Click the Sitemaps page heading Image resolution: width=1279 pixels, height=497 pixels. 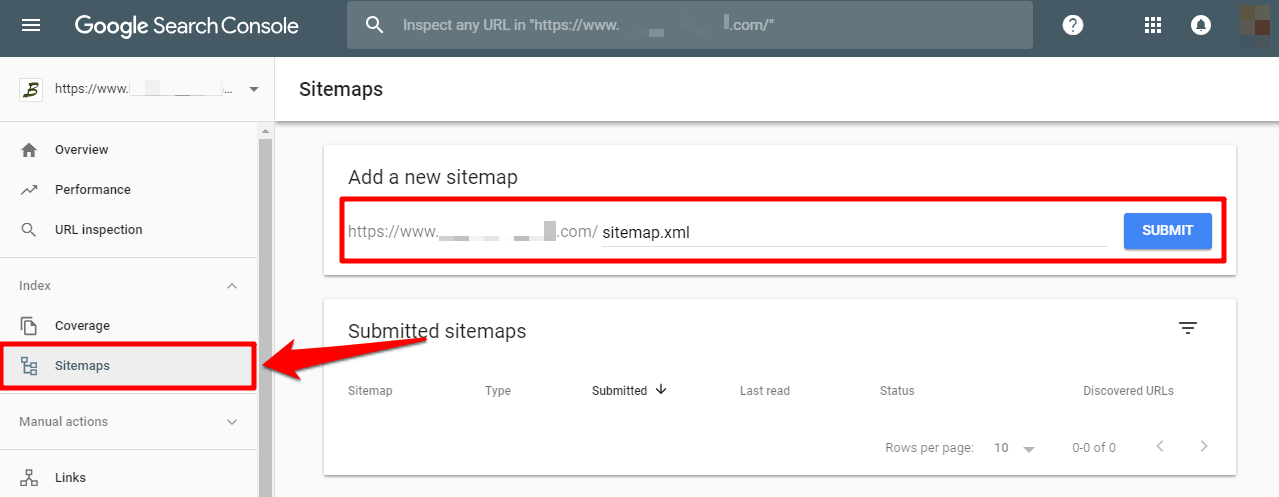(341, 89)
